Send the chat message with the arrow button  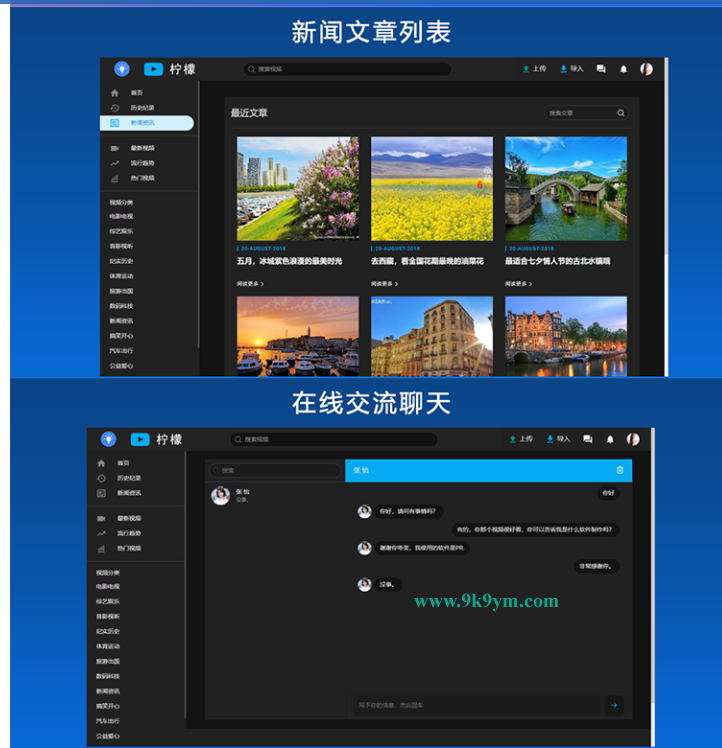pyautogui.click(x=614, y=705)
